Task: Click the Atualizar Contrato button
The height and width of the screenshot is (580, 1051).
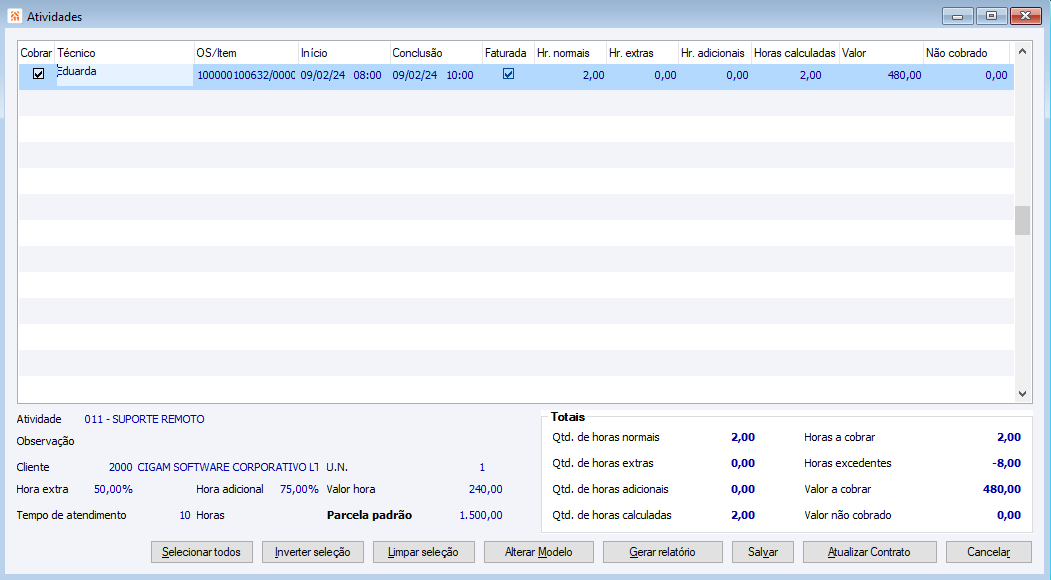Action: click(x=869, y=552)
